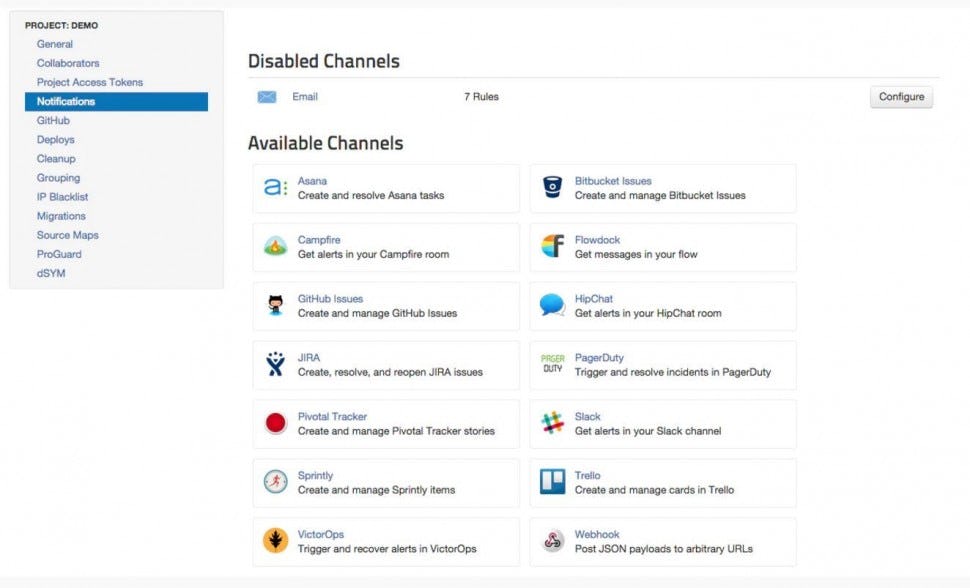Open the Campfire channel link
The image size is (970, 588).
pyautogui.click(x=319, y=240)
